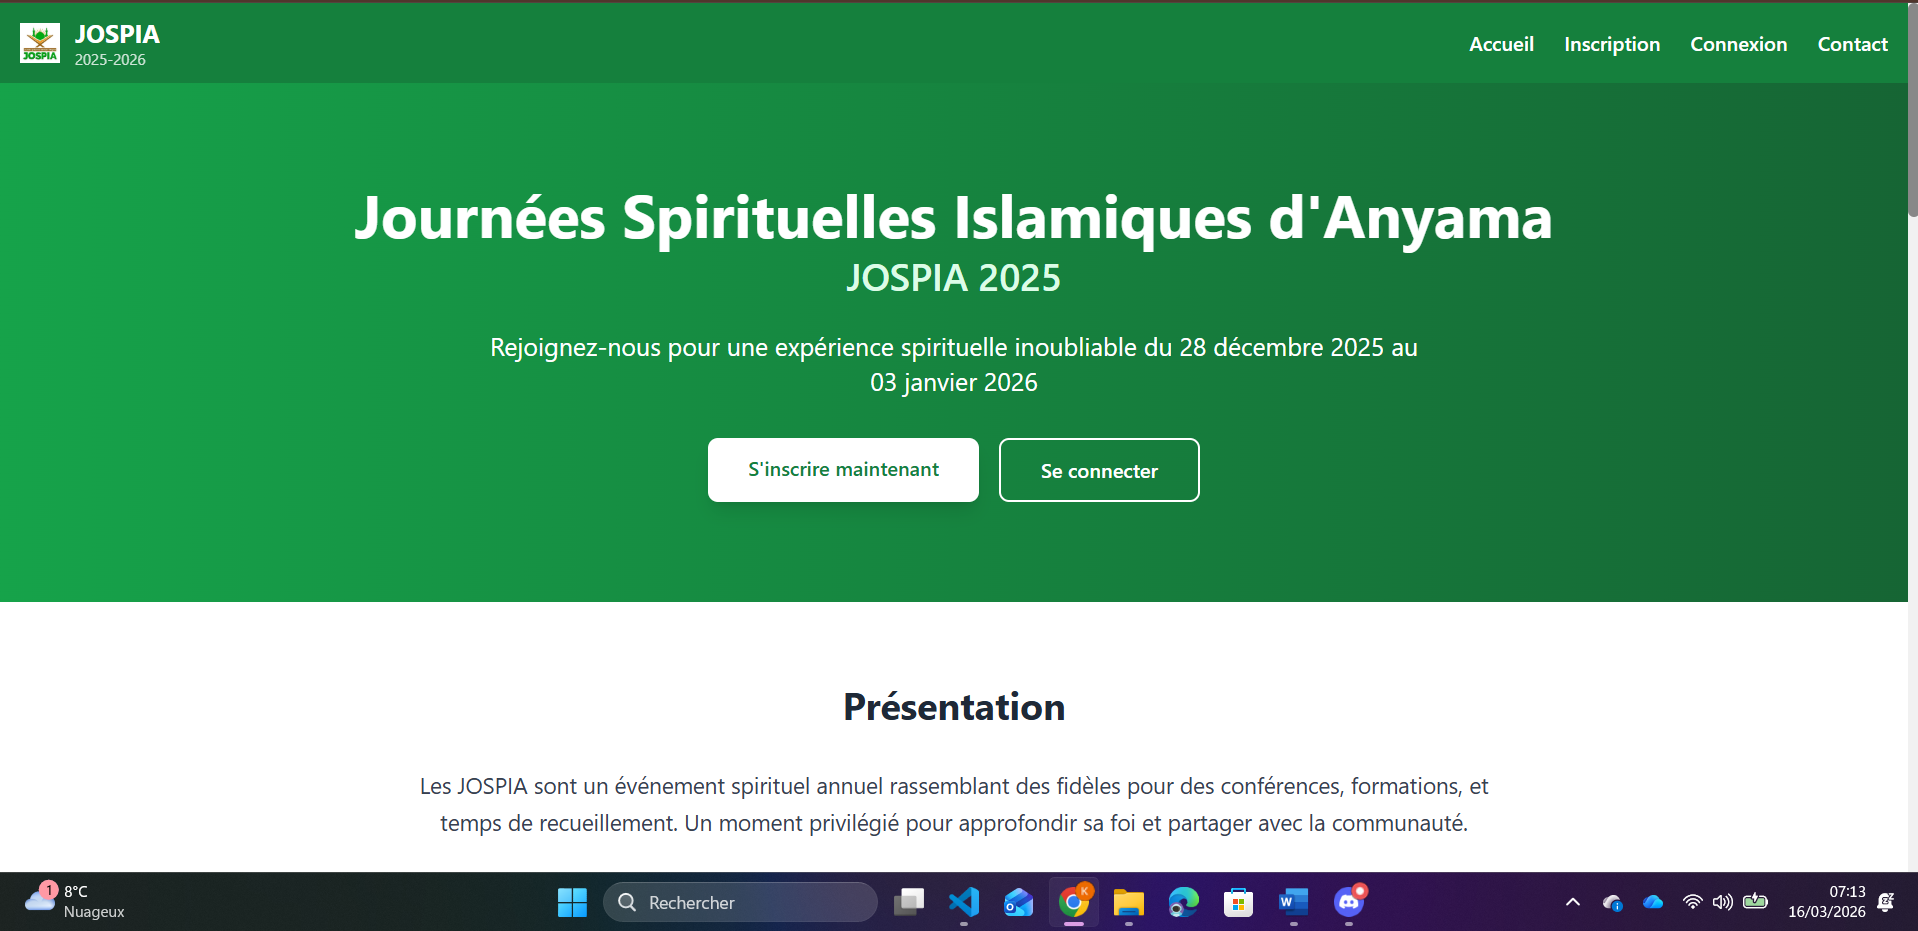
Task: Open the Windows Start menu
Action: [x=572, y=902]
